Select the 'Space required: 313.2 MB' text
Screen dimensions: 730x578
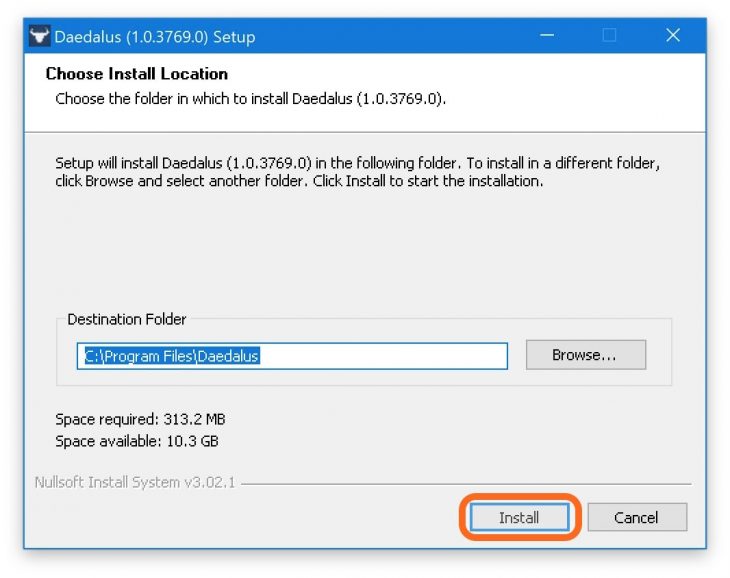click(140, 419)
